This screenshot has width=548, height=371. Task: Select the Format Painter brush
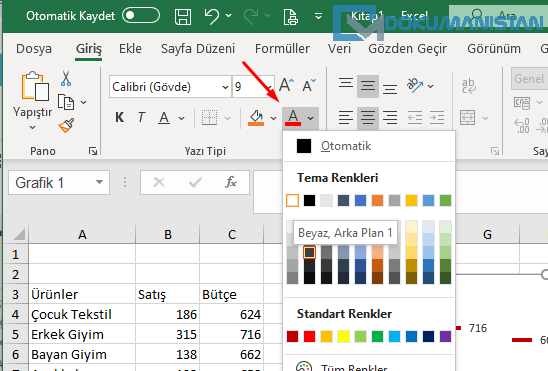pos(66,125)
